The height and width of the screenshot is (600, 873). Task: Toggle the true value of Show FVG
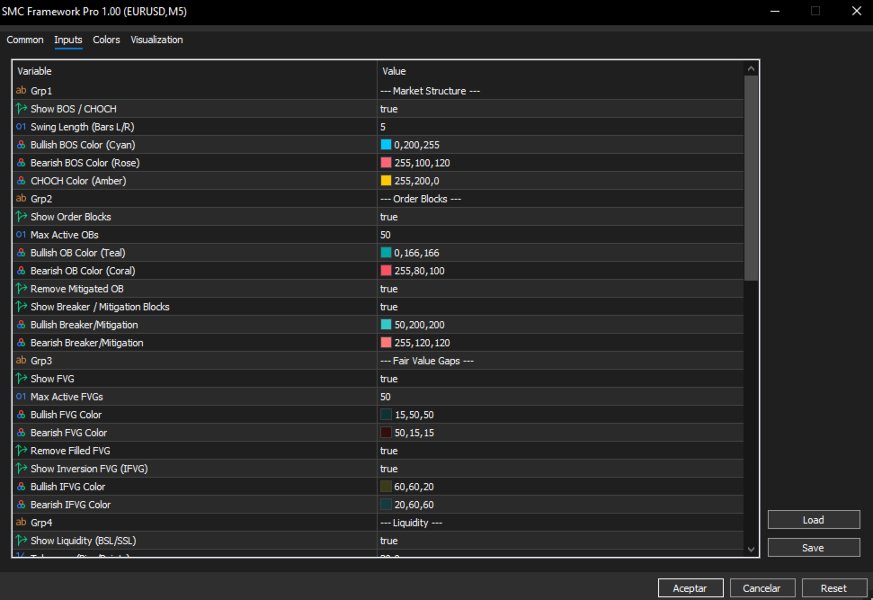389,378
